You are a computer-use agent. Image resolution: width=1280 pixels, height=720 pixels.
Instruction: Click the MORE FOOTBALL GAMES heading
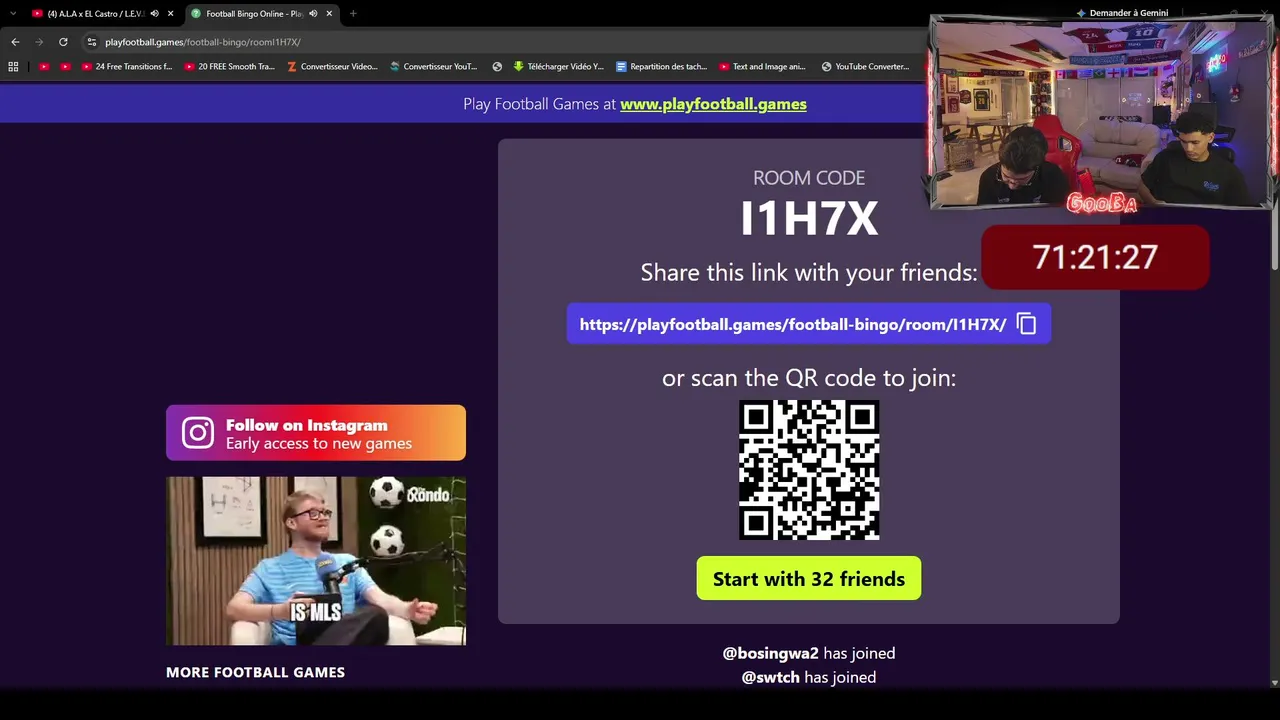pyautogui.click(x=255, y=672)
